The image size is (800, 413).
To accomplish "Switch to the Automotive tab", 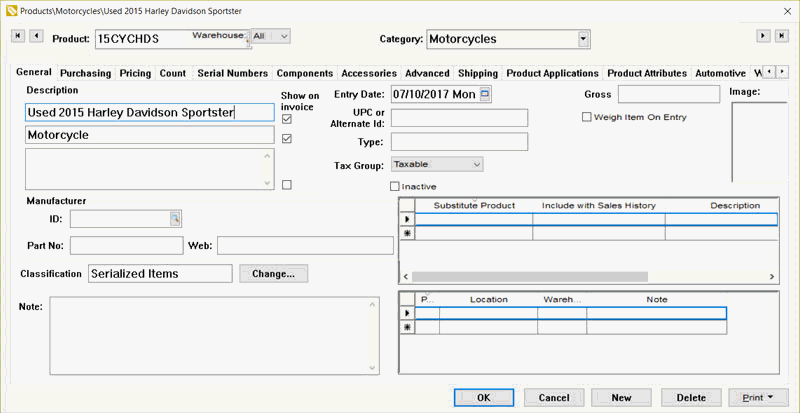I will point(720,74).
